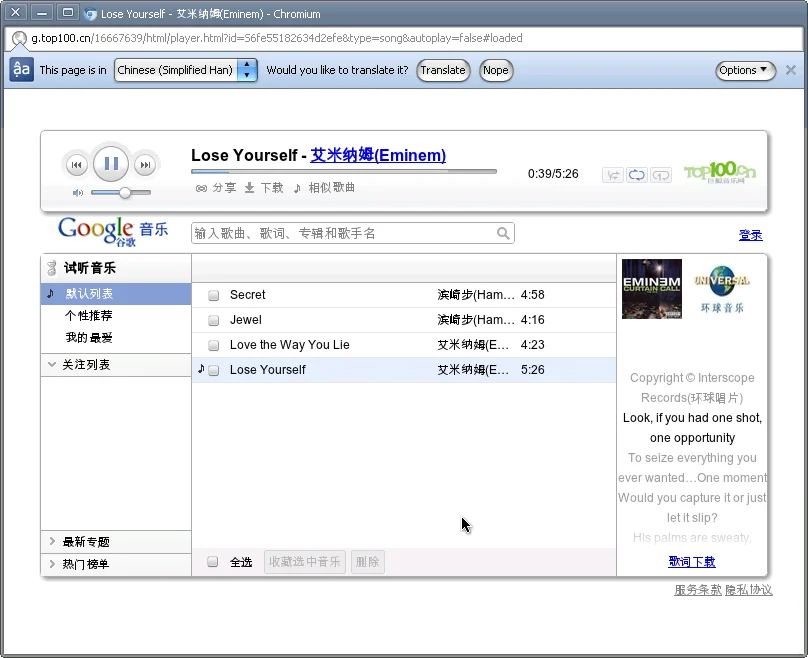Image resolution: width=808 pixels, height=658 pixels.
Task: Click the 试听音乐 panel header
Action: pos(116,268)
